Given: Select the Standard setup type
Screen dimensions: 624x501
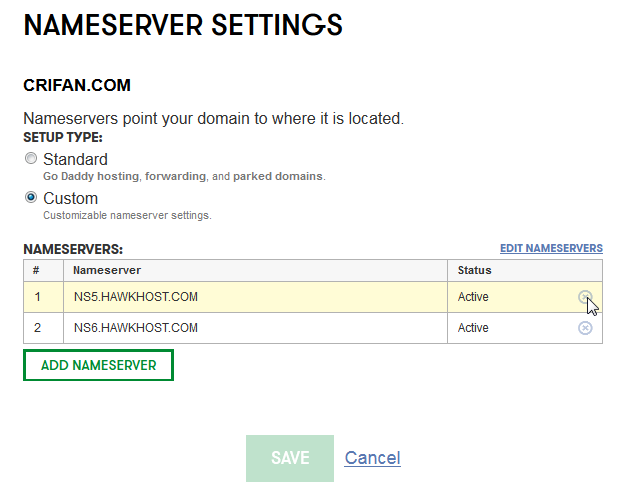Looking at the screenshot, I should click(x=31, y=158).
